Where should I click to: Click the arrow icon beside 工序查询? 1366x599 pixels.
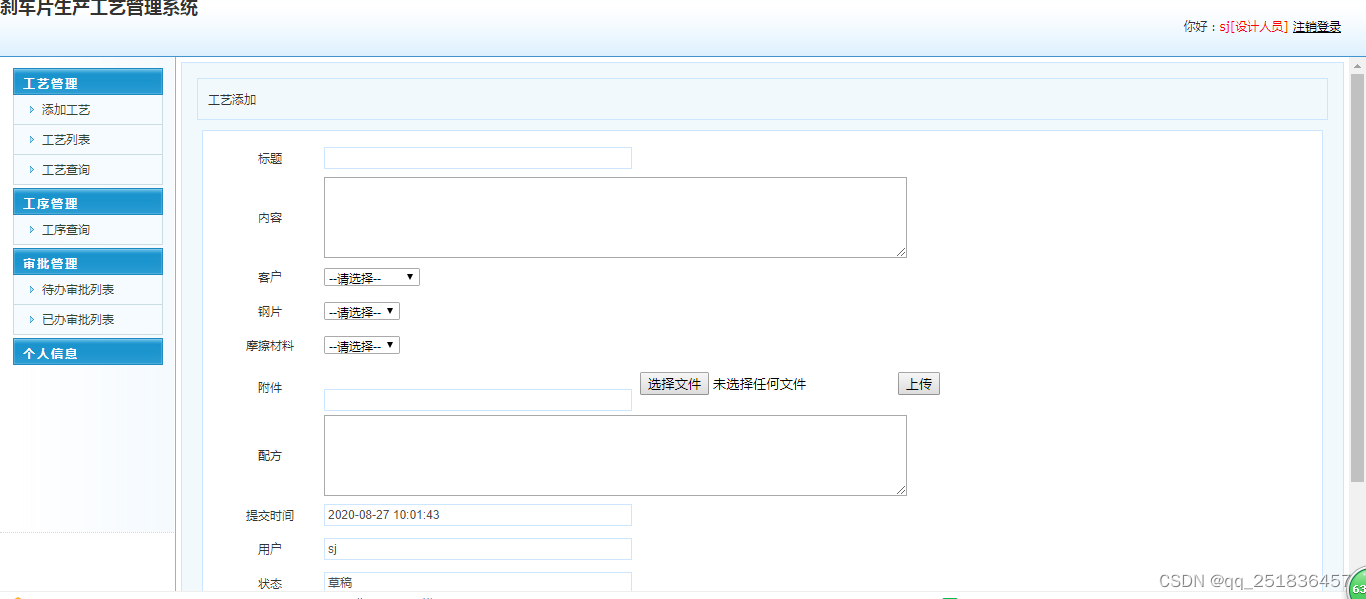click(x=32, y=230)
